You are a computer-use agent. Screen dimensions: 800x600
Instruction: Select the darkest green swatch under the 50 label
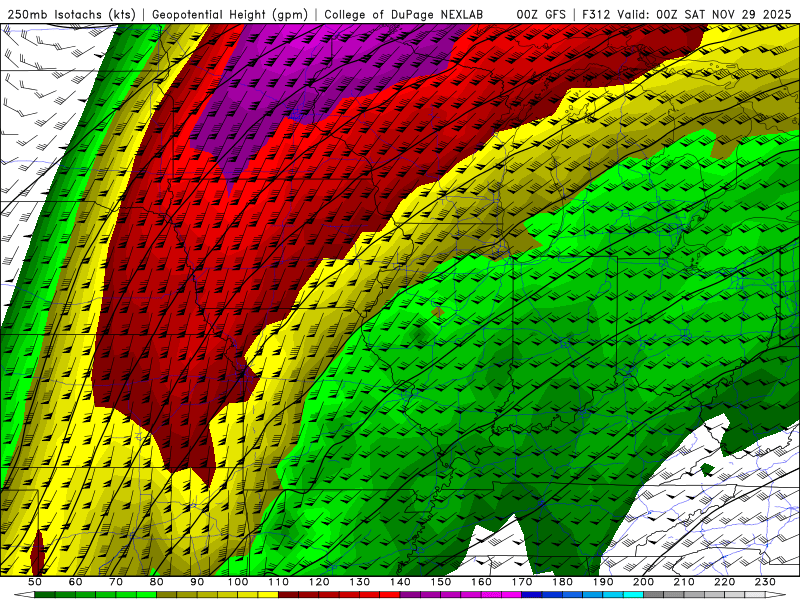[45, 595]
